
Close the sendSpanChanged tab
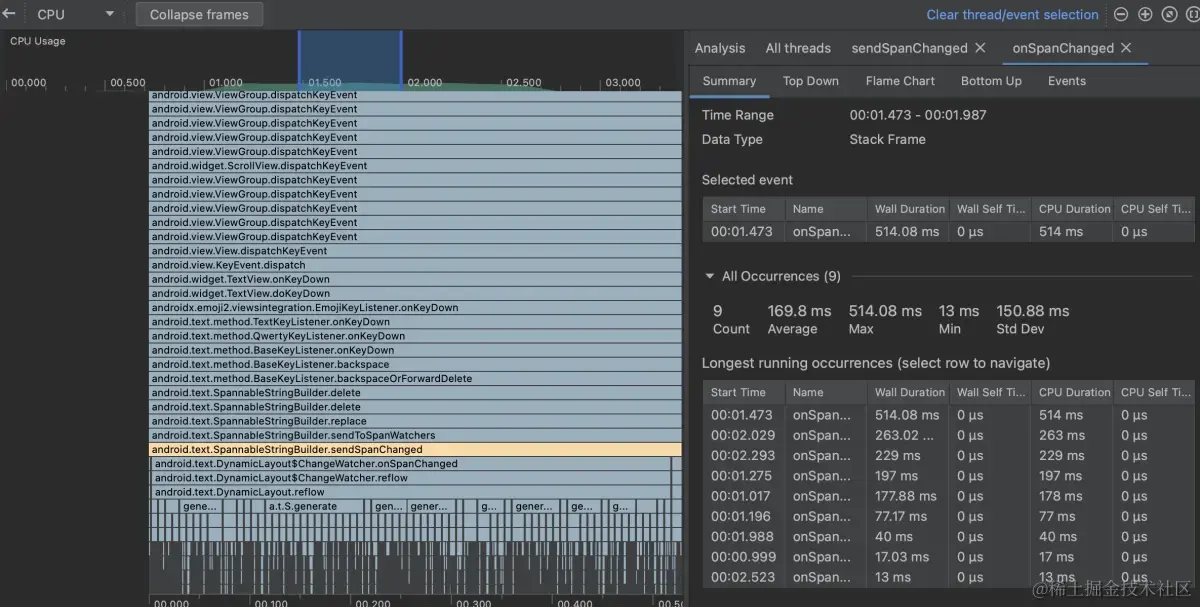point(980,48)
